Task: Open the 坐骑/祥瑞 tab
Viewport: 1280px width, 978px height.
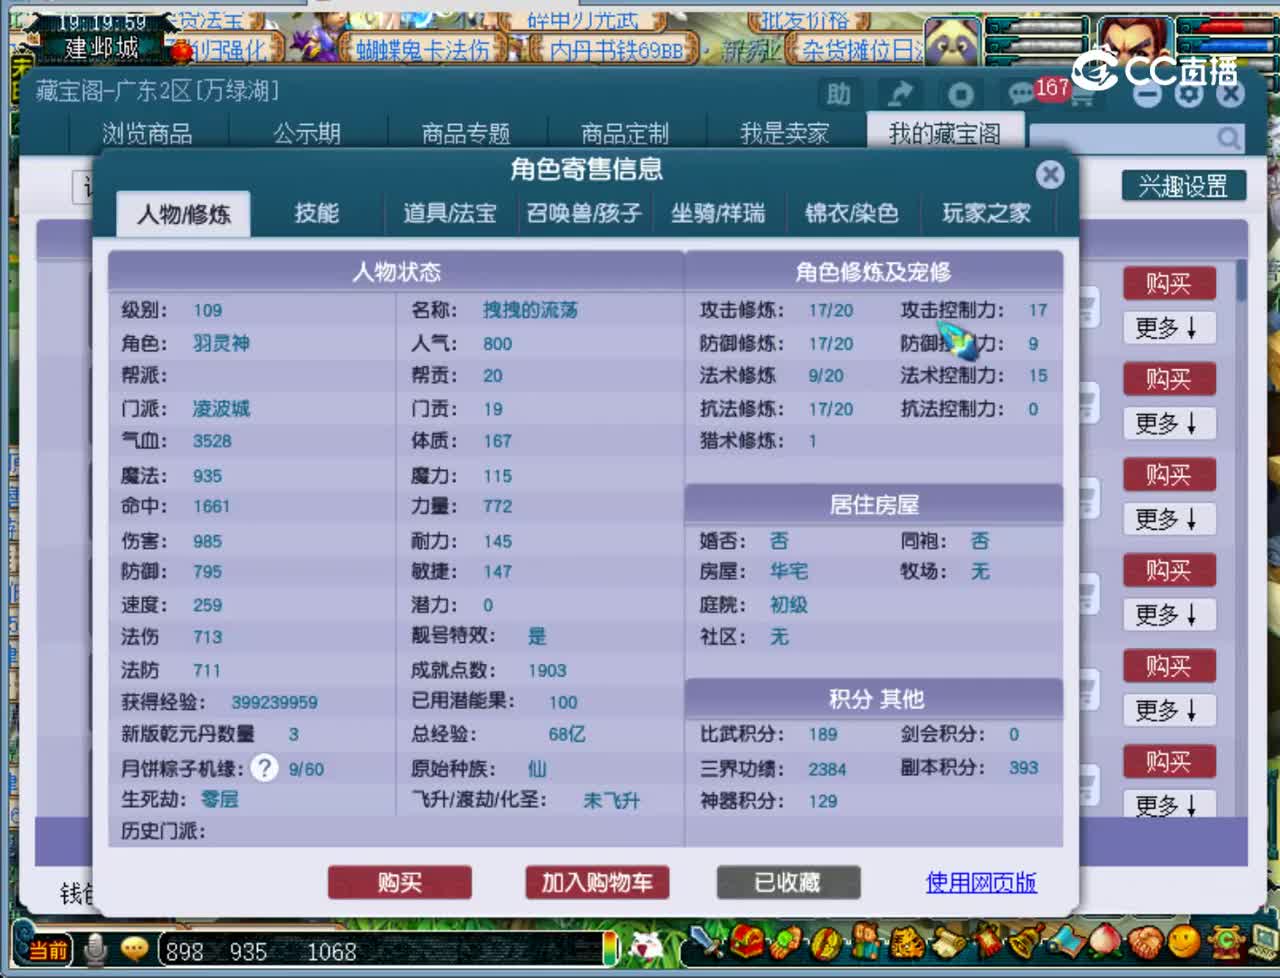Action: click(718, 213)
